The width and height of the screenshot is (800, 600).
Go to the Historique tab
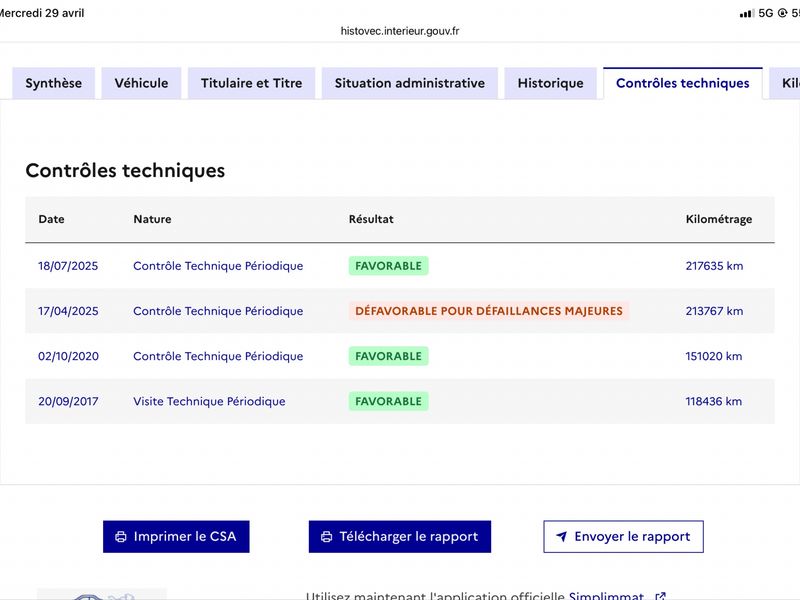coord(551,83)
